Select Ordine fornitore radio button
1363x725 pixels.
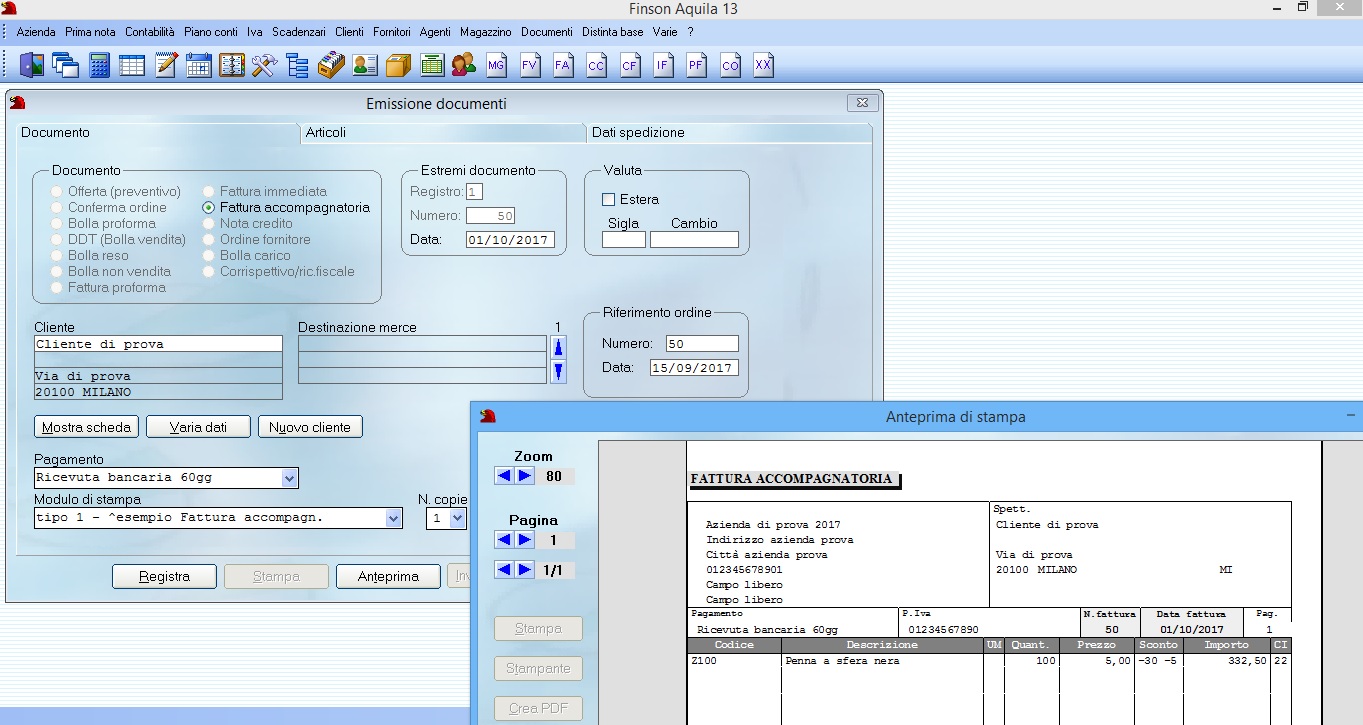(210, 239)
